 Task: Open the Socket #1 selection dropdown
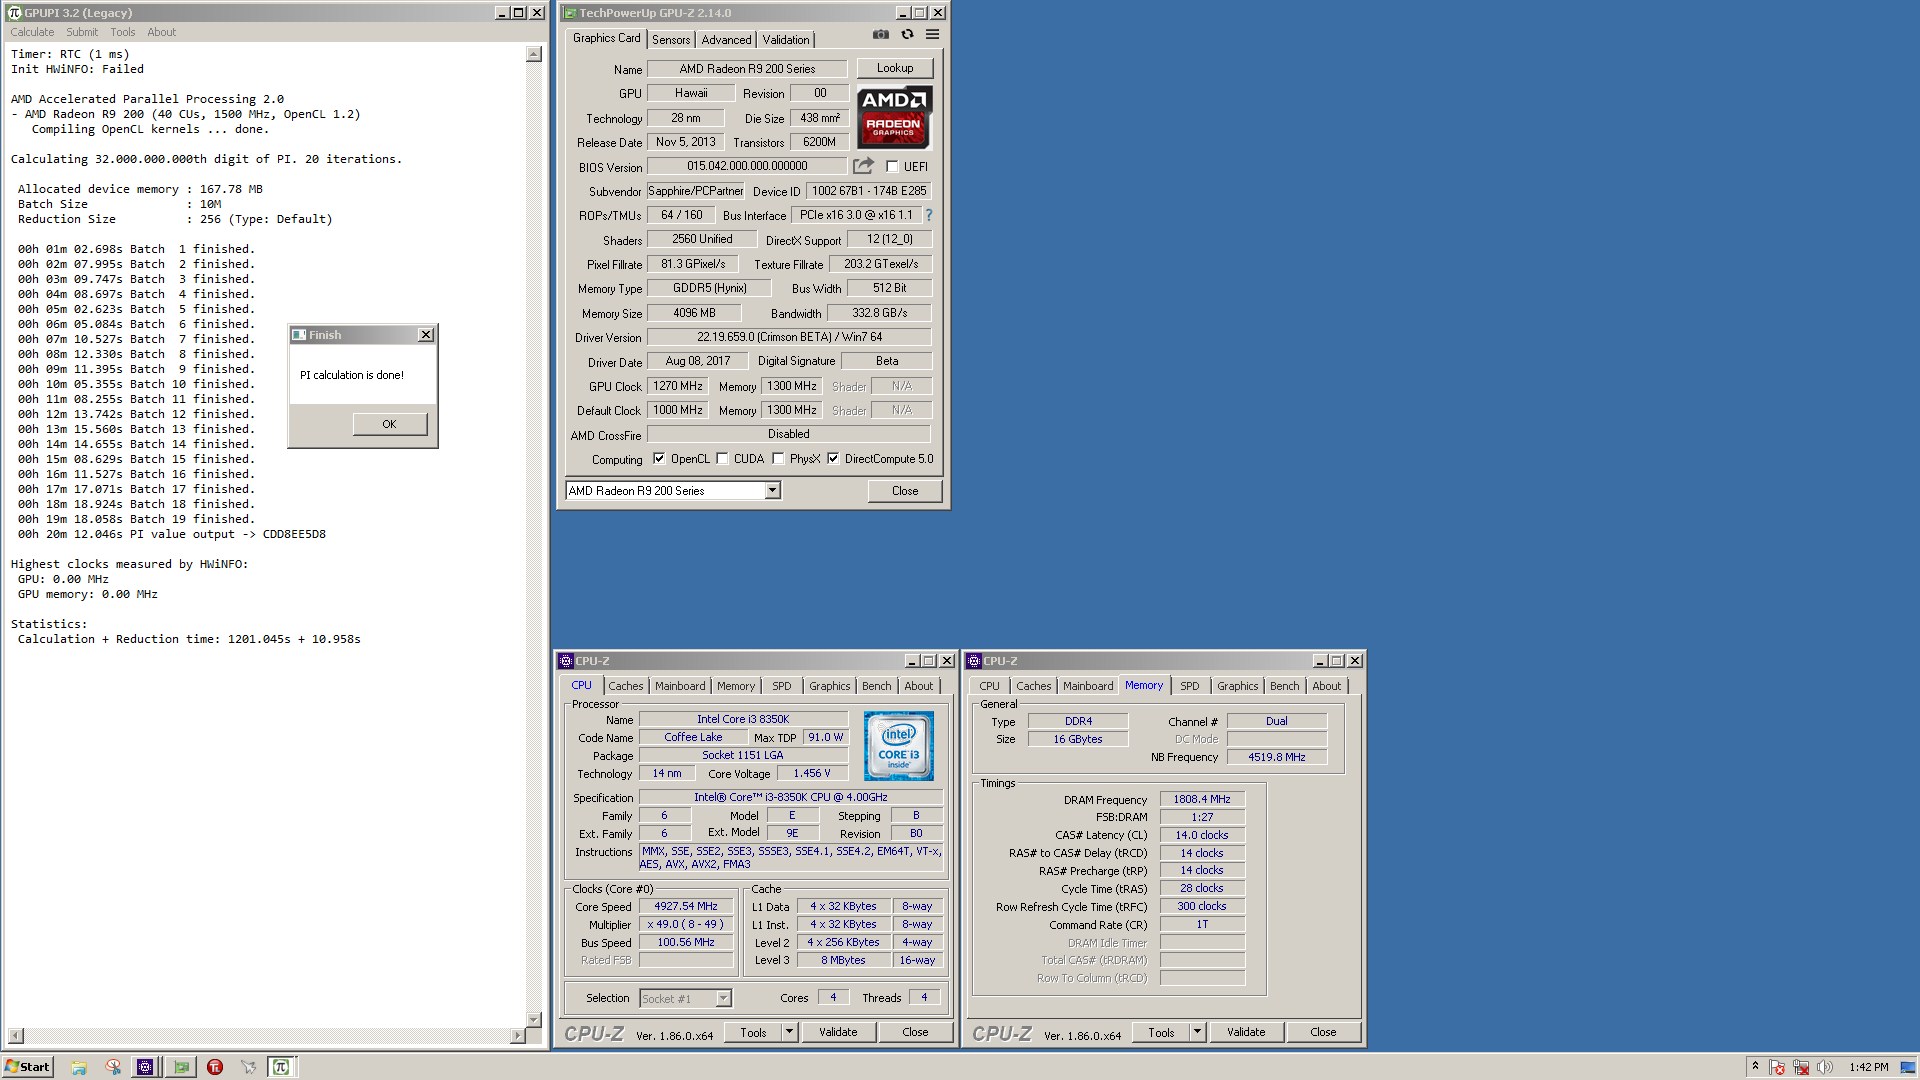coord(723,998)
